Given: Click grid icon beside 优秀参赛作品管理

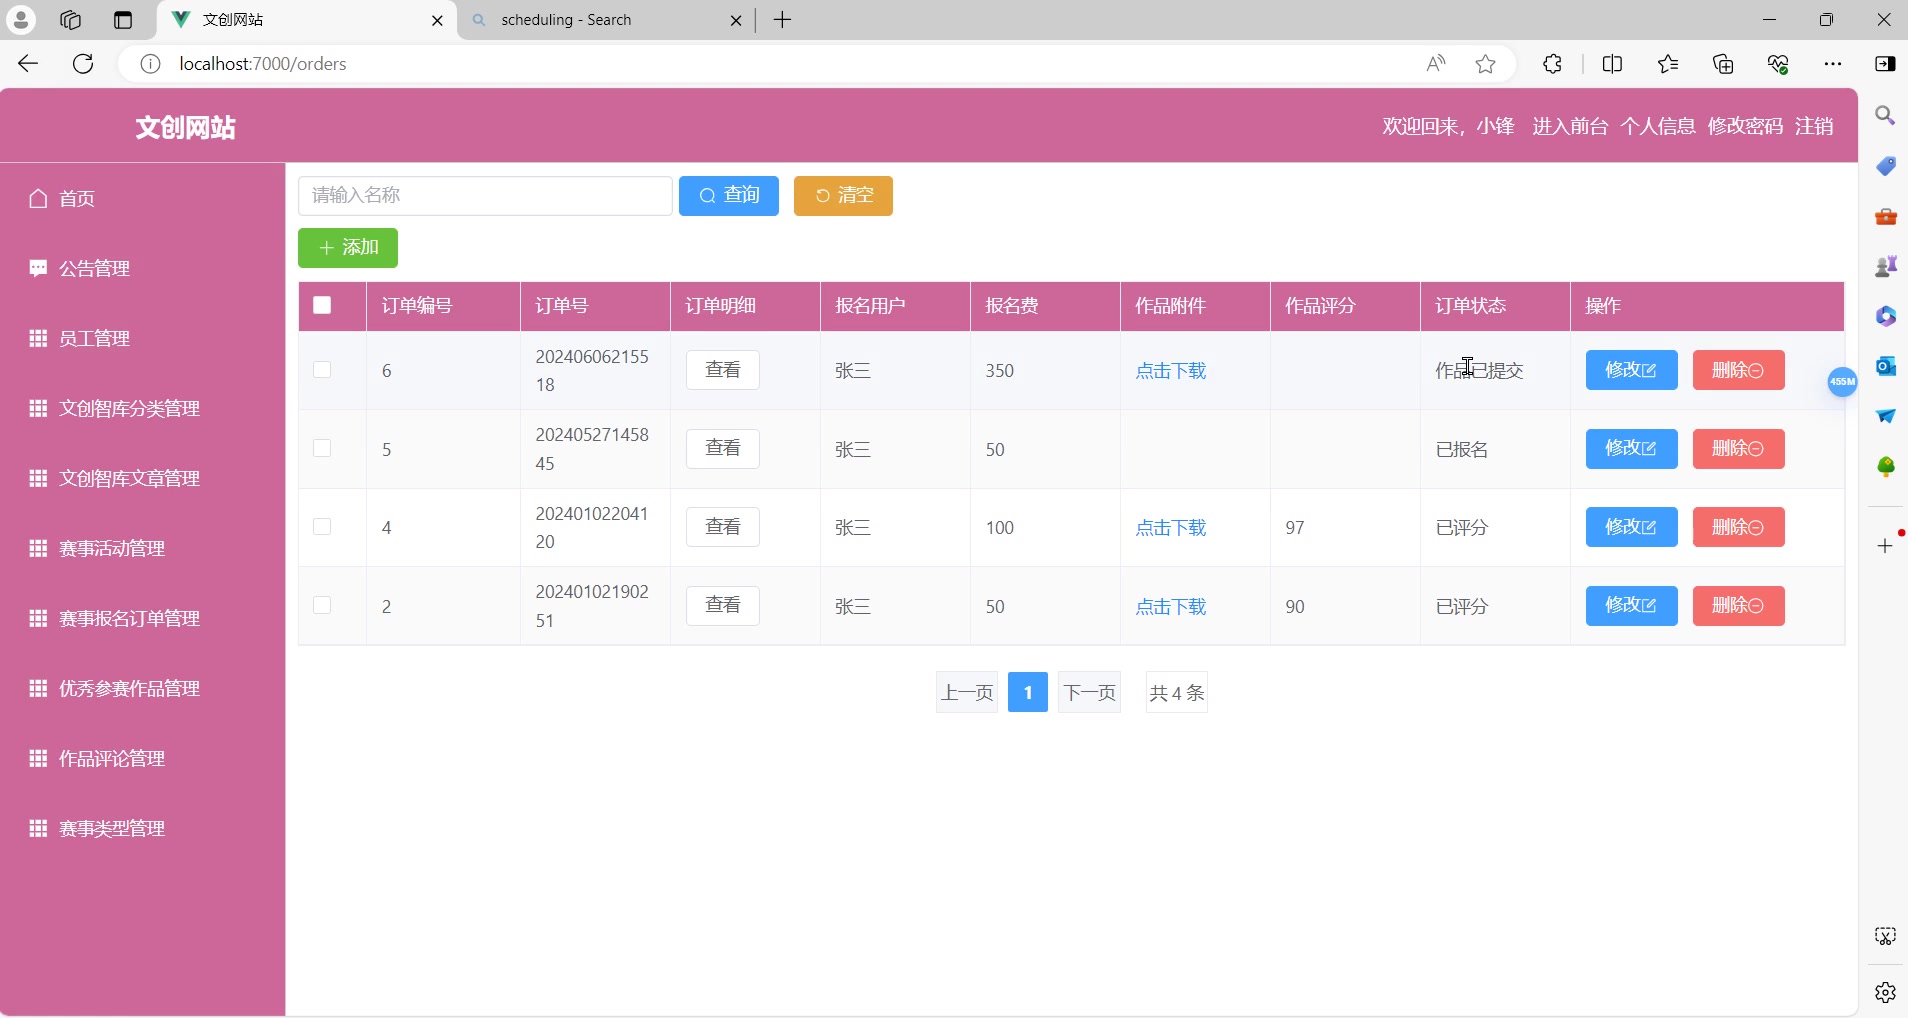Looking at the screenshot, I should coord(38,688).
